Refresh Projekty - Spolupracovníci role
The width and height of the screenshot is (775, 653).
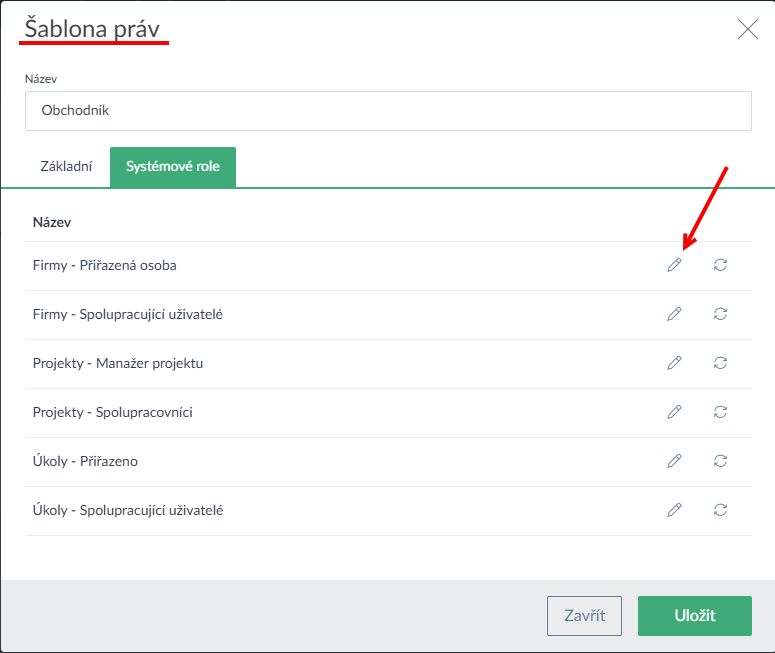(x=720, y=412)
